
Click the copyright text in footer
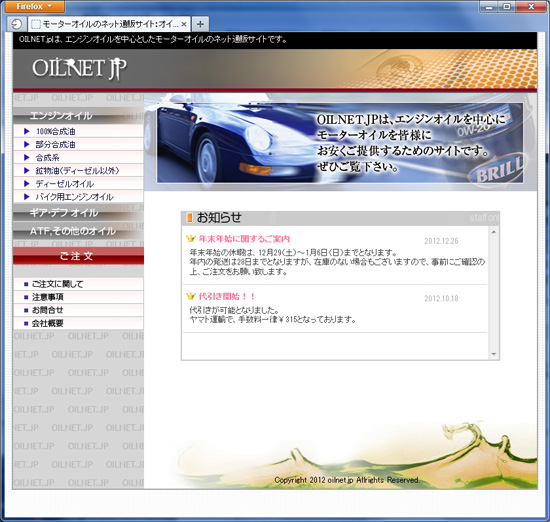tap(347, 480)
